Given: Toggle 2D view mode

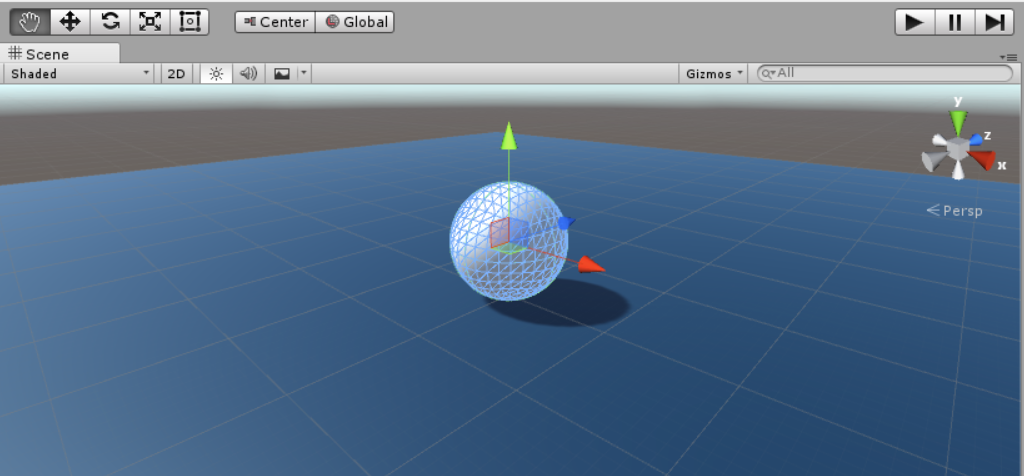Looking at the screenshot, I should pyautogui.click(x=176, y=74).
